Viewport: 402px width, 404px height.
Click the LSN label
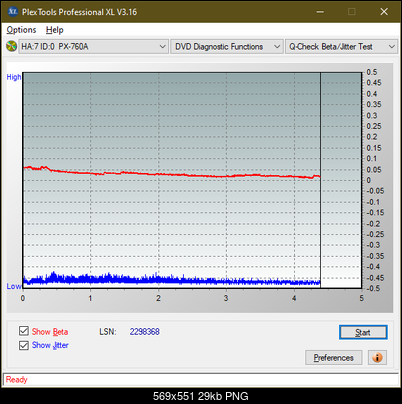click(108, 332)
